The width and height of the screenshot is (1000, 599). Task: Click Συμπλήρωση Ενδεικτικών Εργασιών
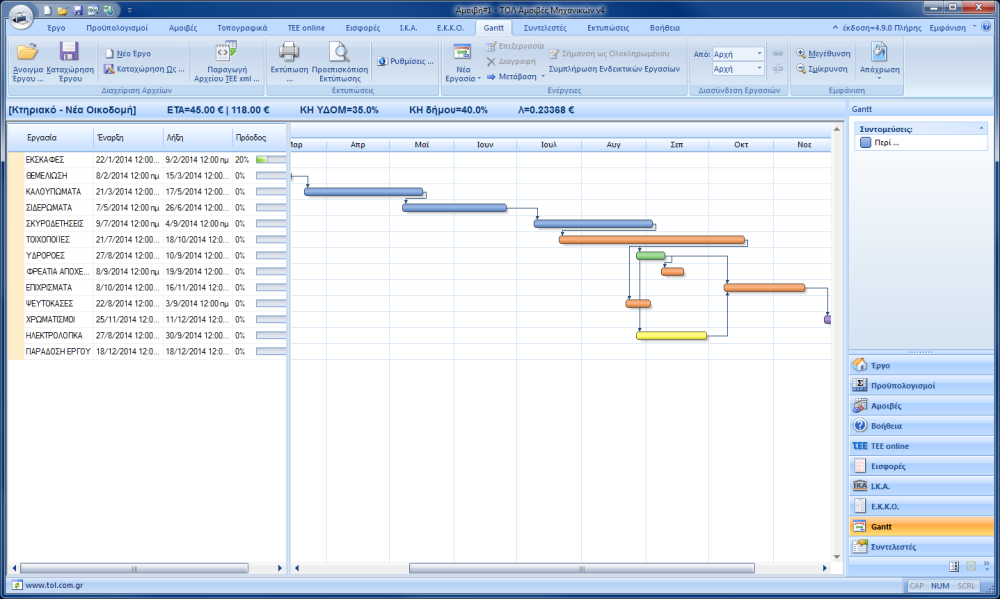tap(614, 69)
